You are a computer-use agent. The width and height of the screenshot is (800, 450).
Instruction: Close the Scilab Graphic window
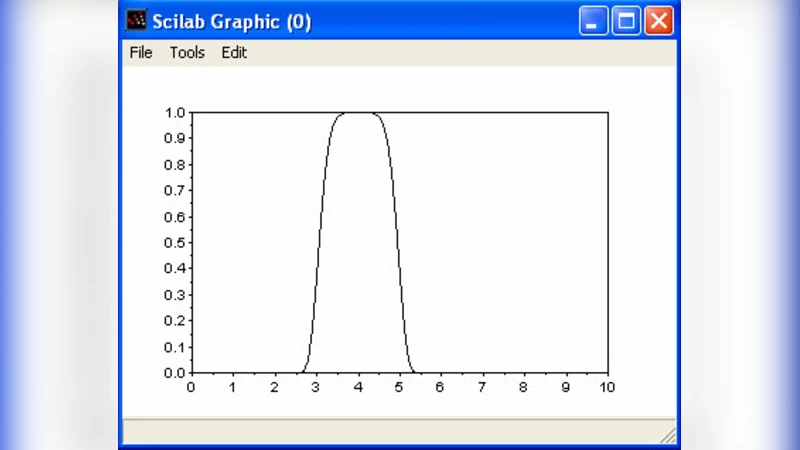658,21
